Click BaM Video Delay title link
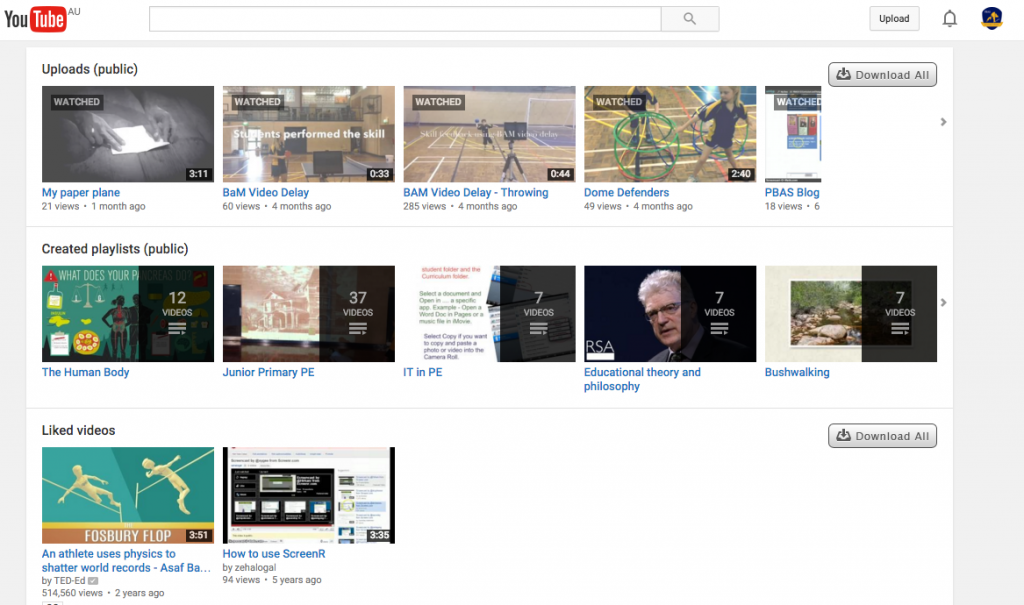The image size is (1024, 605). click(266, 193)
